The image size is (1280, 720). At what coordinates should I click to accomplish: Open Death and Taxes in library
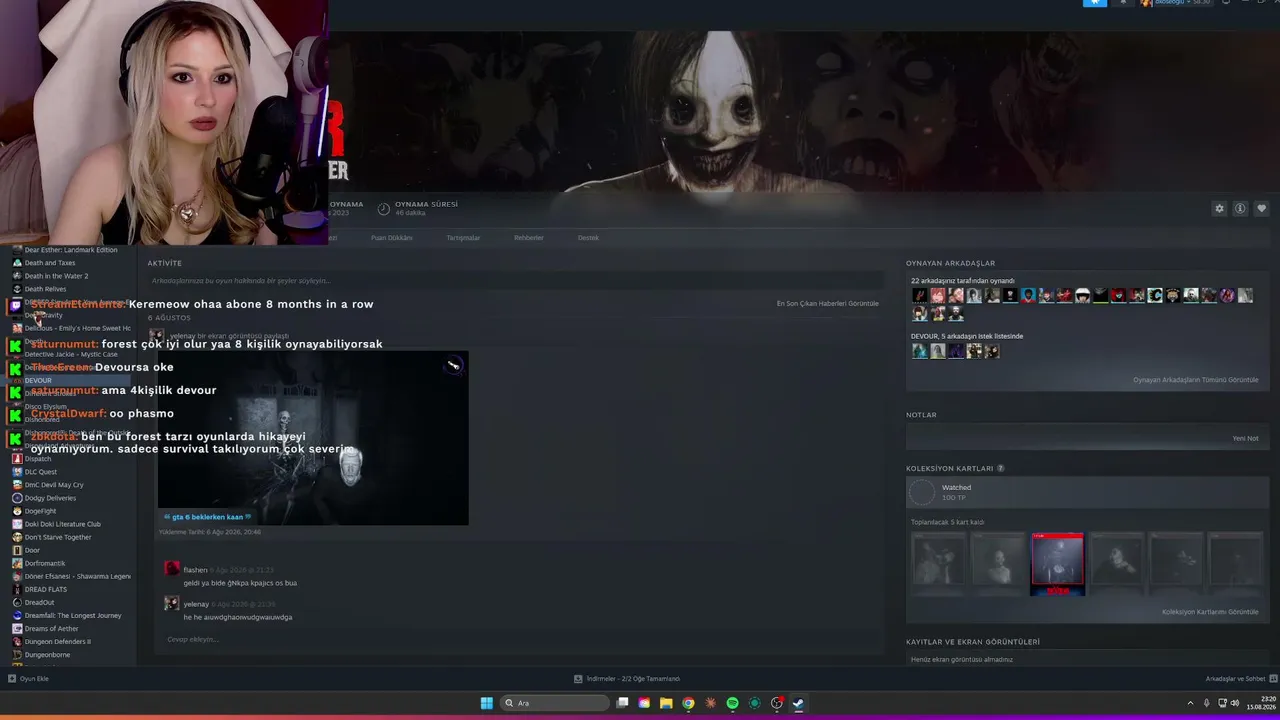tap(50, 263)
